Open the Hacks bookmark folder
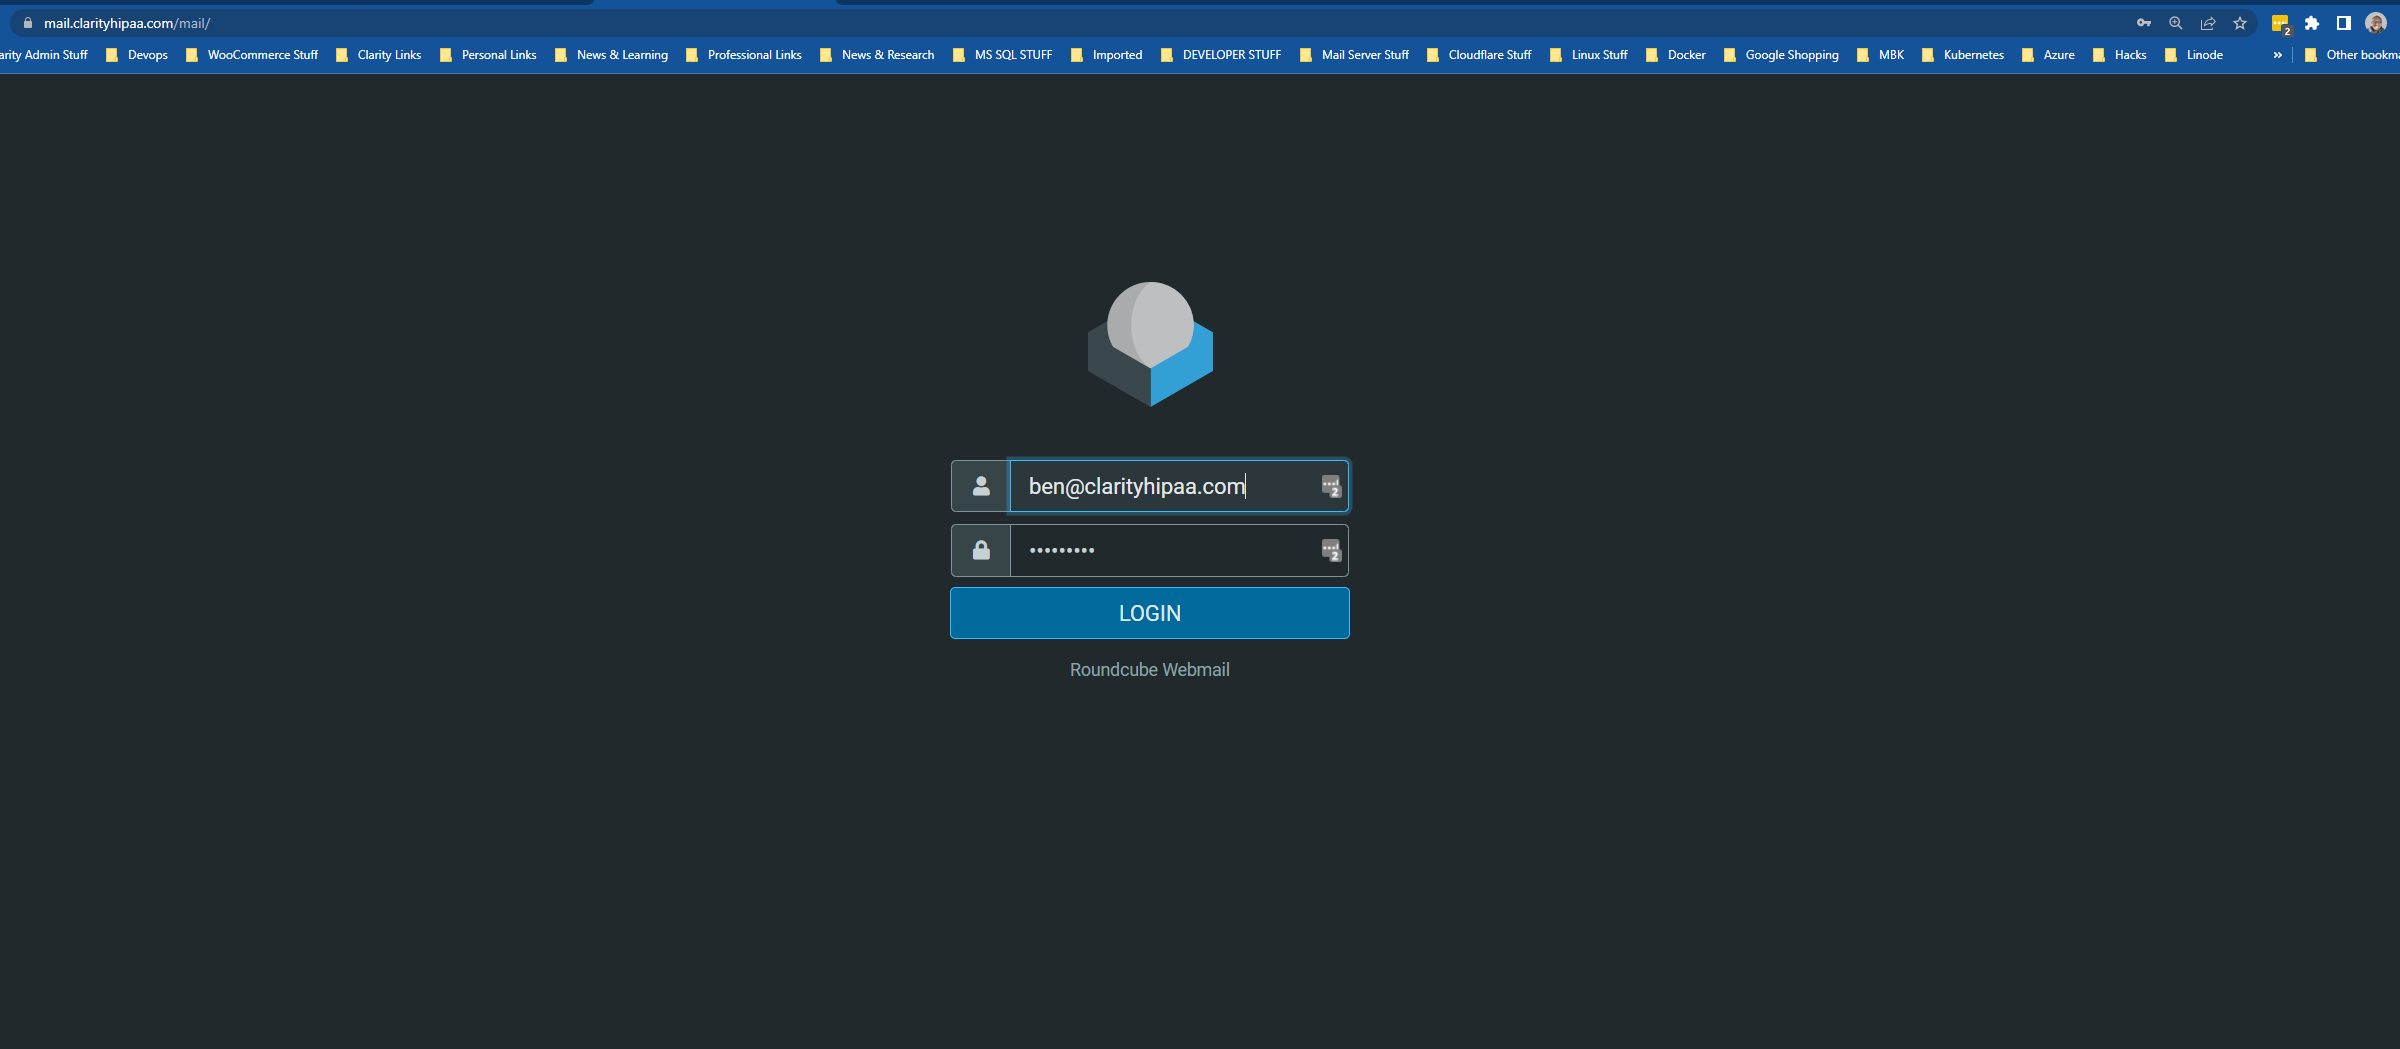This screenshot has width=2400, height=1049. point(2120,55)
